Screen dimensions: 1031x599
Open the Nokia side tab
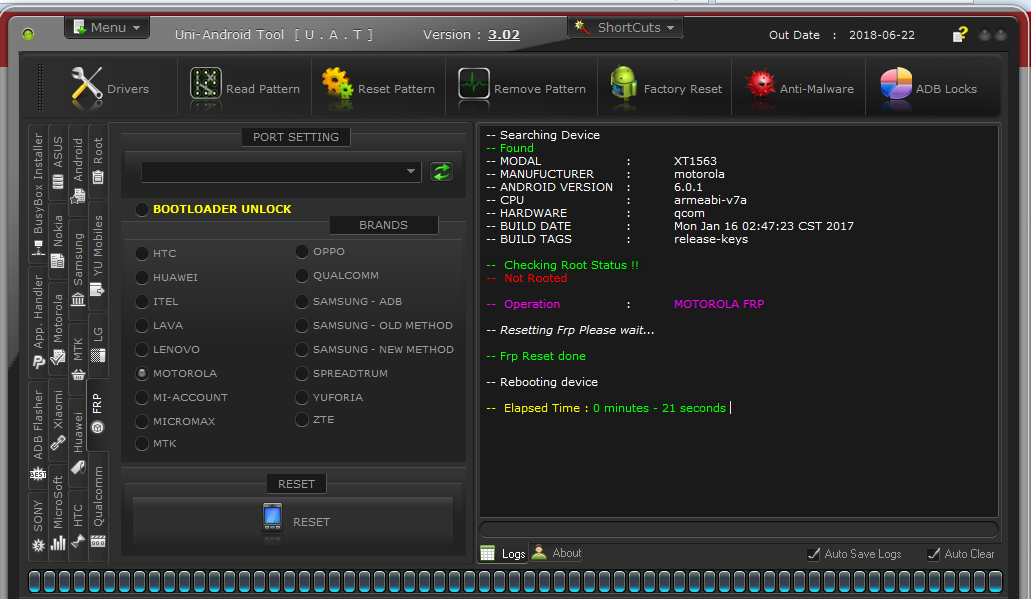(58, 241)
